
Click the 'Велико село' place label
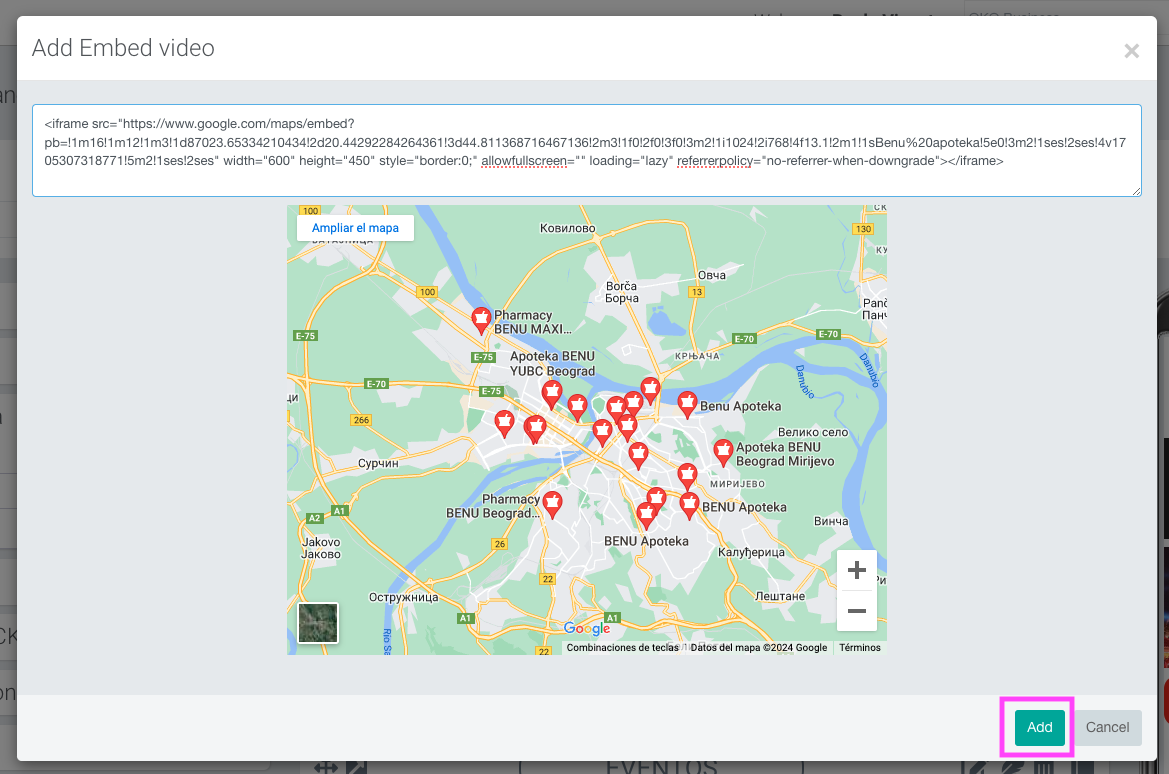[813, 432]
